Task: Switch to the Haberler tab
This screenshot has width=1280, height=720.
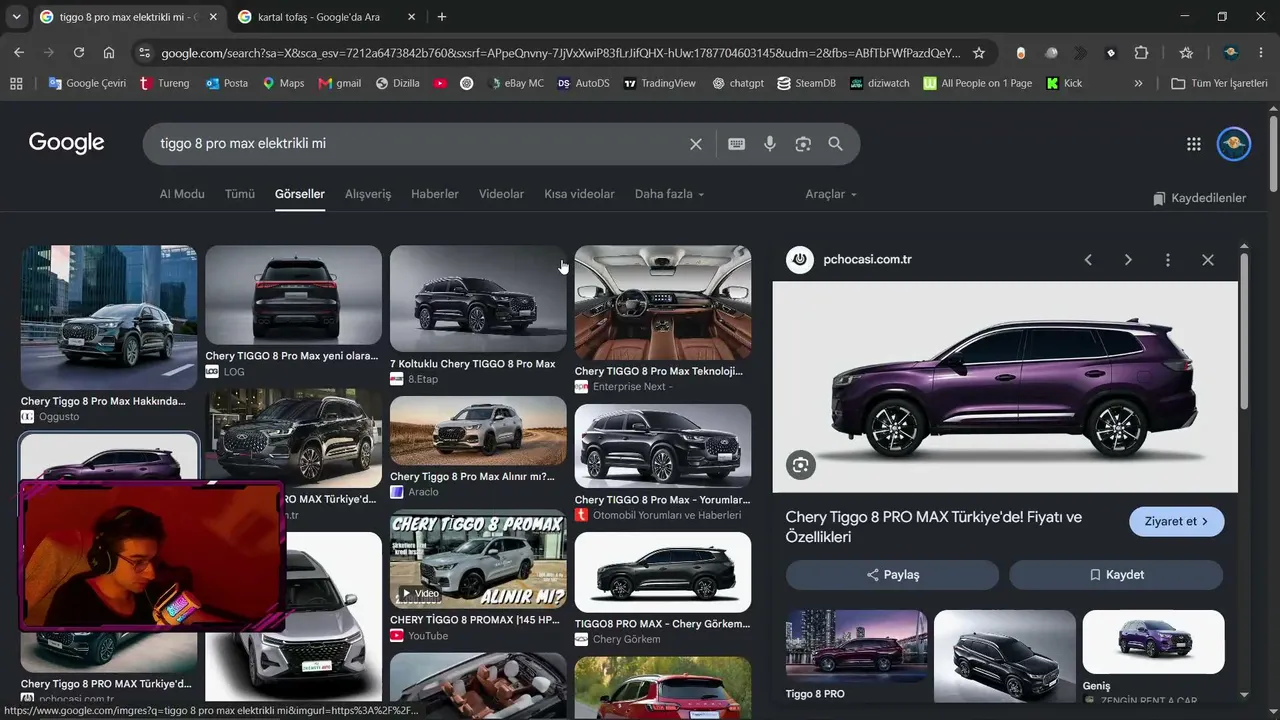Action: [x=435, y=194]
